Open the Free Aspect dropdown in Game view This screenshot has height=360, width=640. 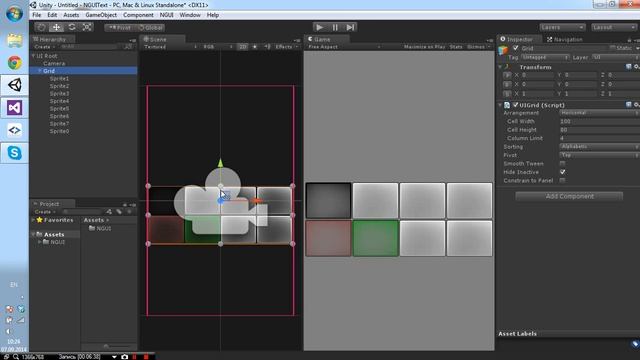pyautogui.click(x=344, y=47)
